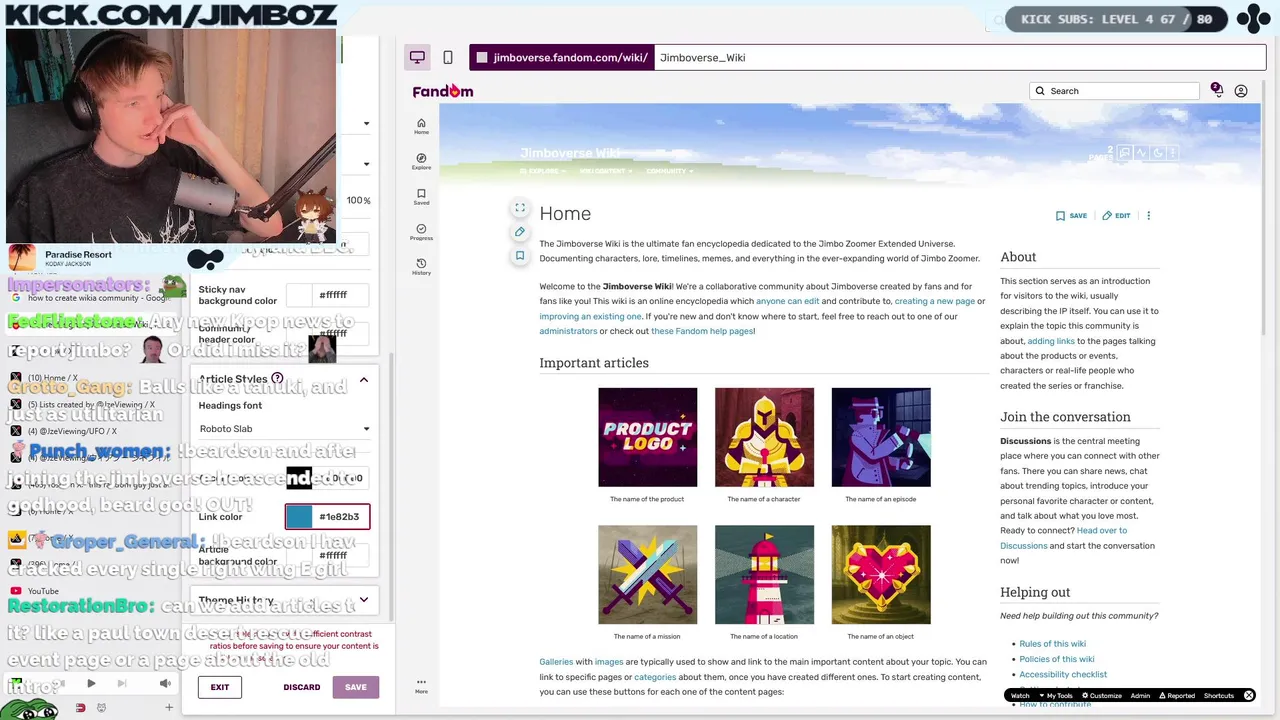Viewport: 1280px width, 720px height.
Task: Follow the 'creating a new page' link
Action: (x=934, y=301)
